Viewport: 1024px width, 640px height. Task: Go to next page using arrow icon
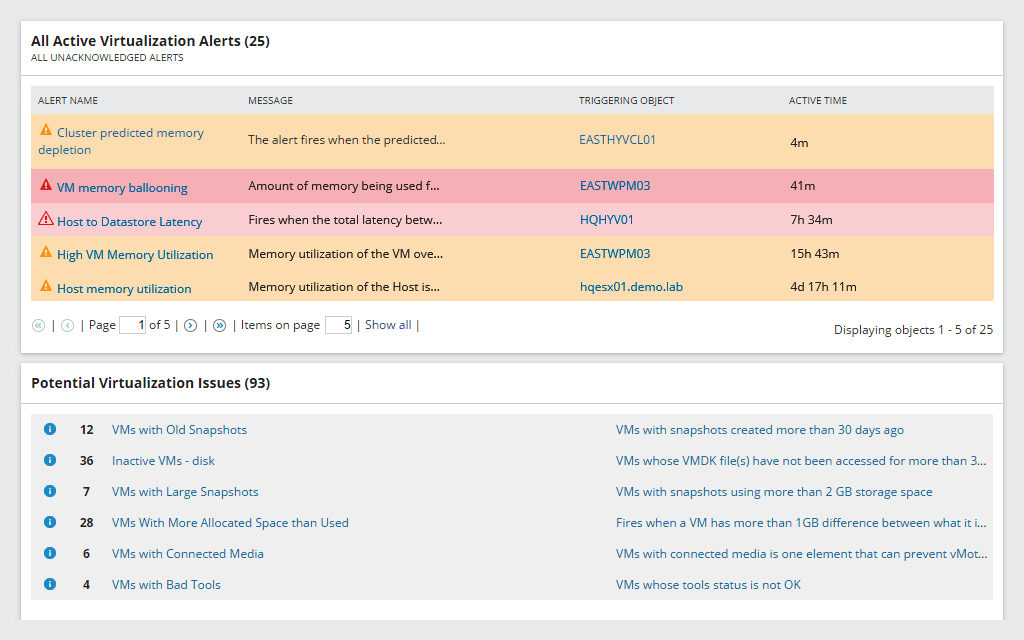point(190,324)
